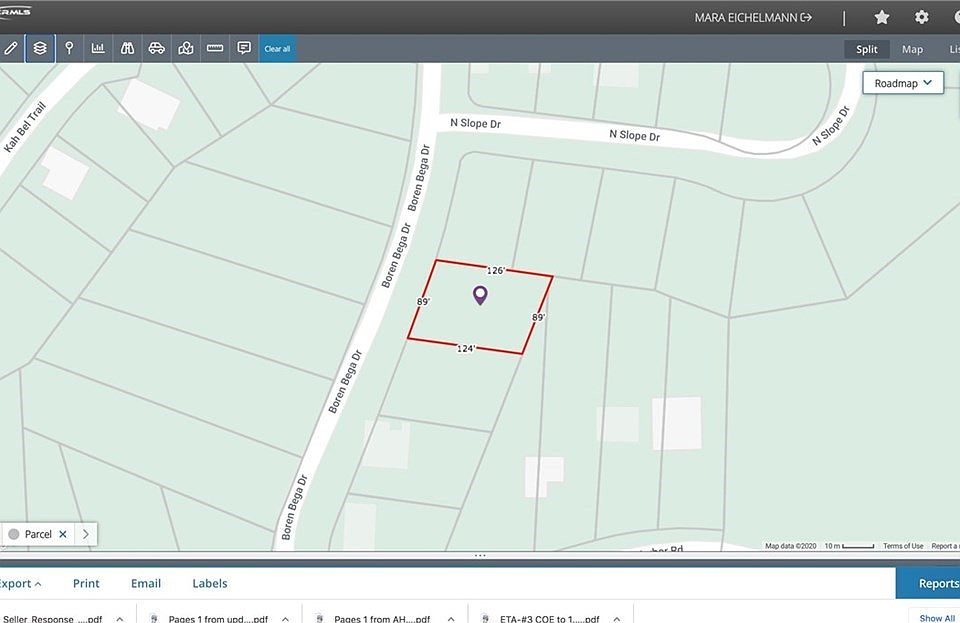
Task: Log out via MARA EICHELMANN arrow icon
Action: pos(806,17)
